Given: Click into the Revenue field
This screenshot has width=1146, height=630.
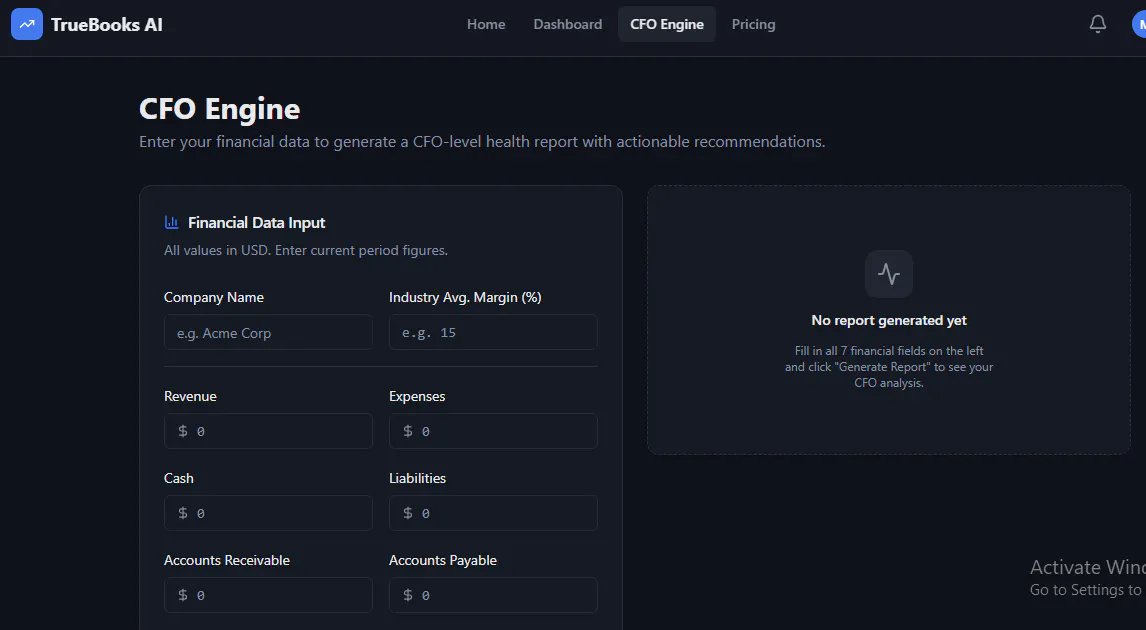Looking at the screenshot, I should 268,431.
